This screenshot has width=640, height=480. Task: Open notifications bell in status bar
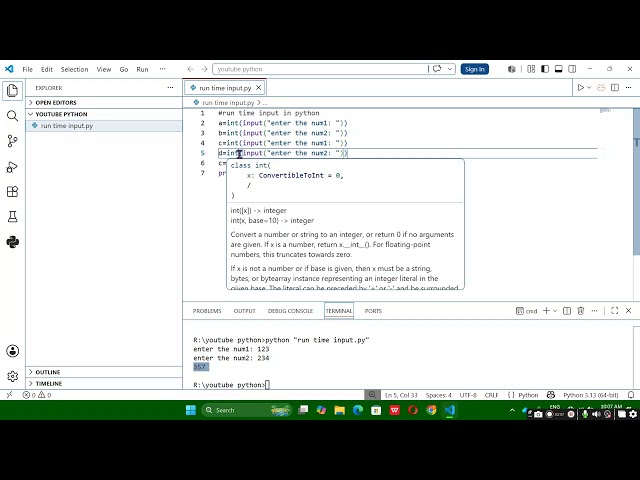click(x=631, y=395)
